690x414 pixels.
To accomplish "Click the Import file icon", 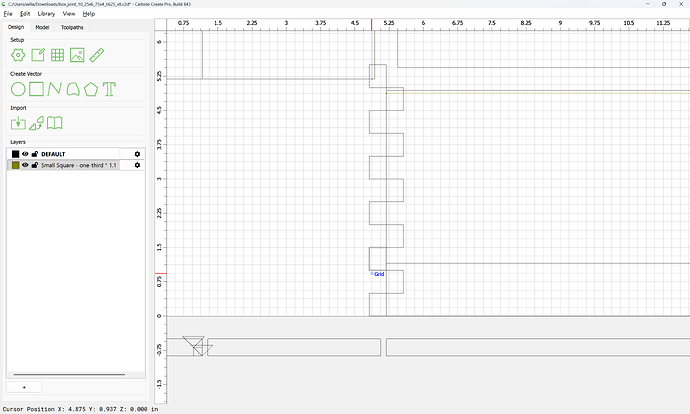I will pyautogui.click(x=18, y=123).
